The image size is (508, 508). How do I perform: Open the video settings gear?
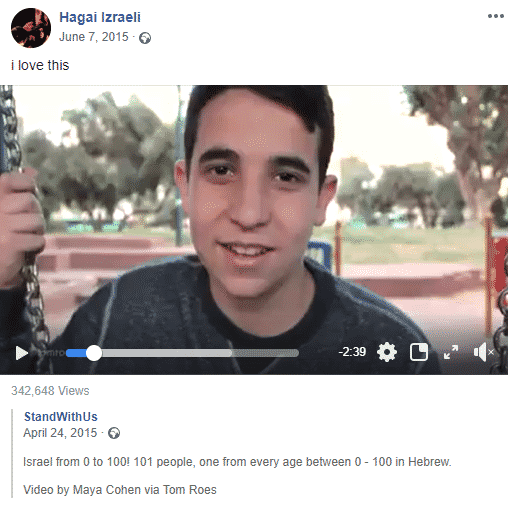tap(387, 352)
